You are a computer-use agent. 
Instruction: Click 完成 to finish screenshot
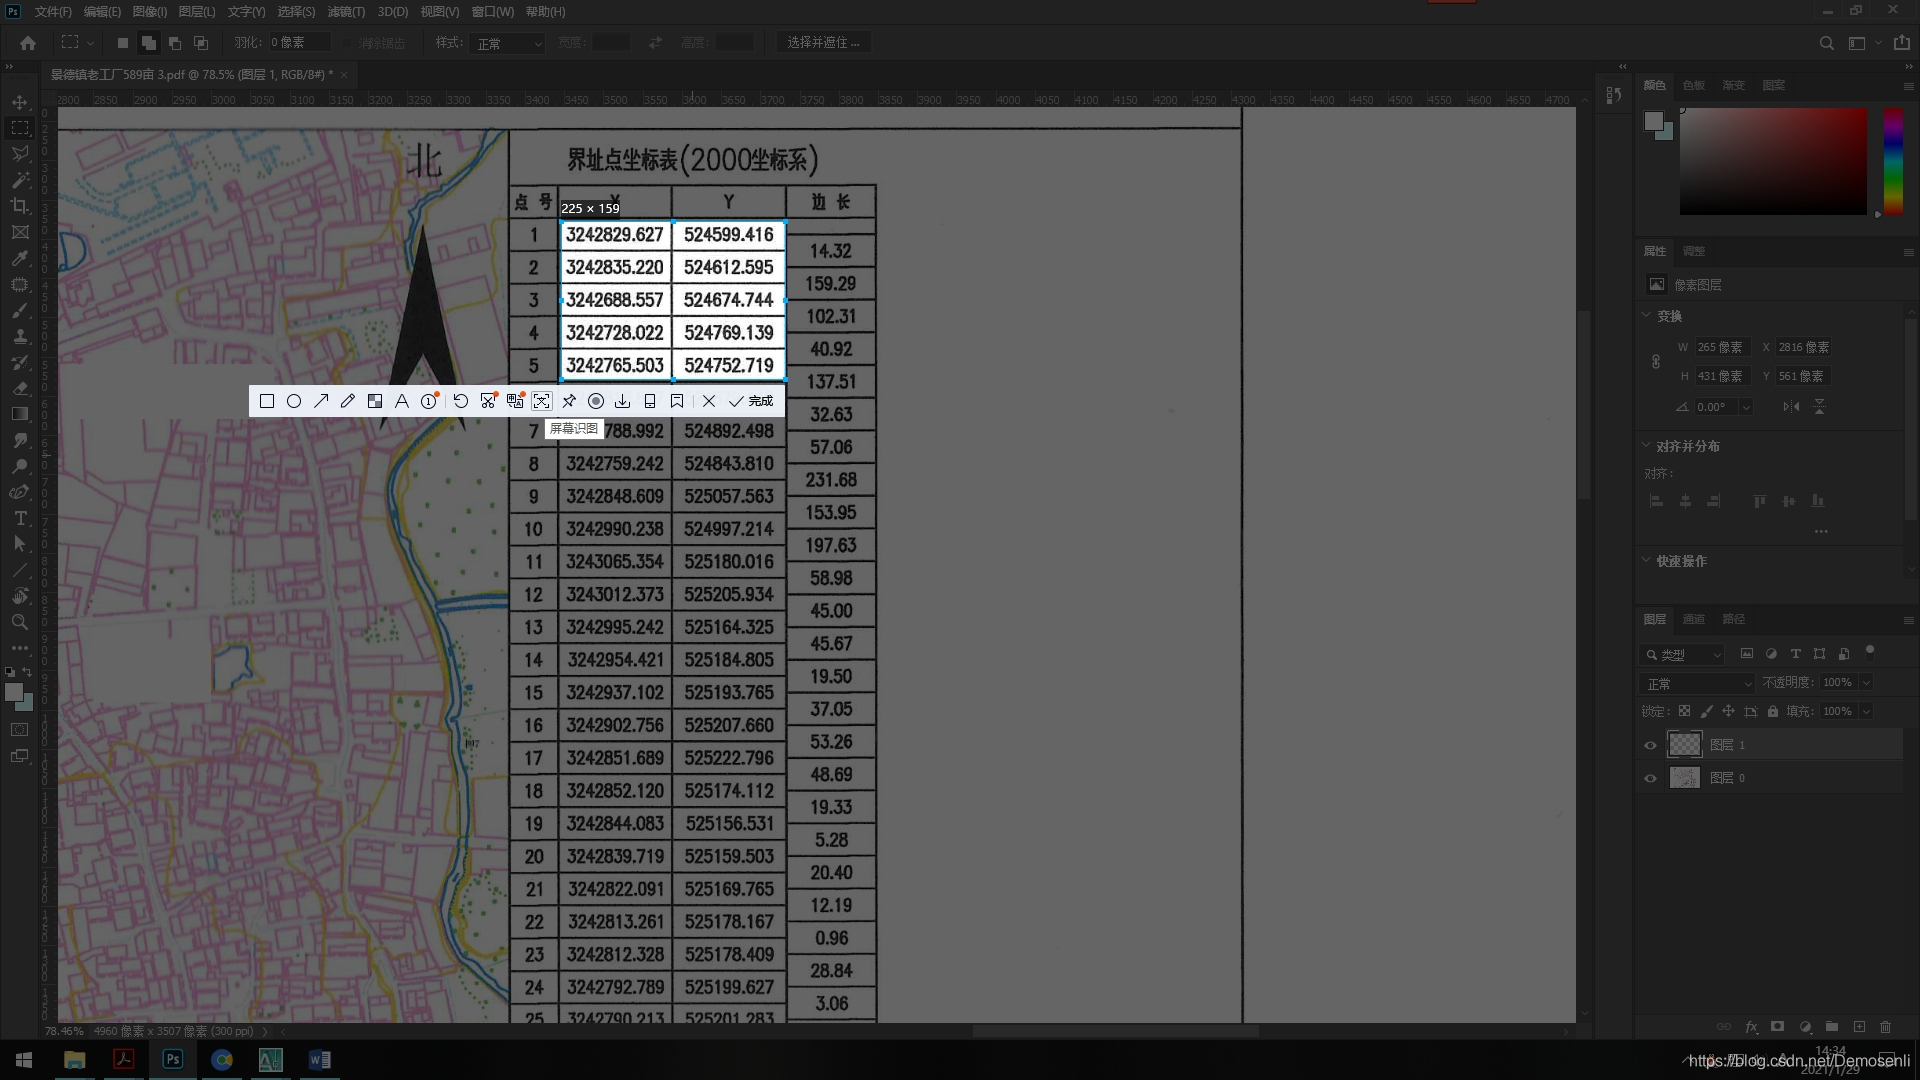click(752, 401)
